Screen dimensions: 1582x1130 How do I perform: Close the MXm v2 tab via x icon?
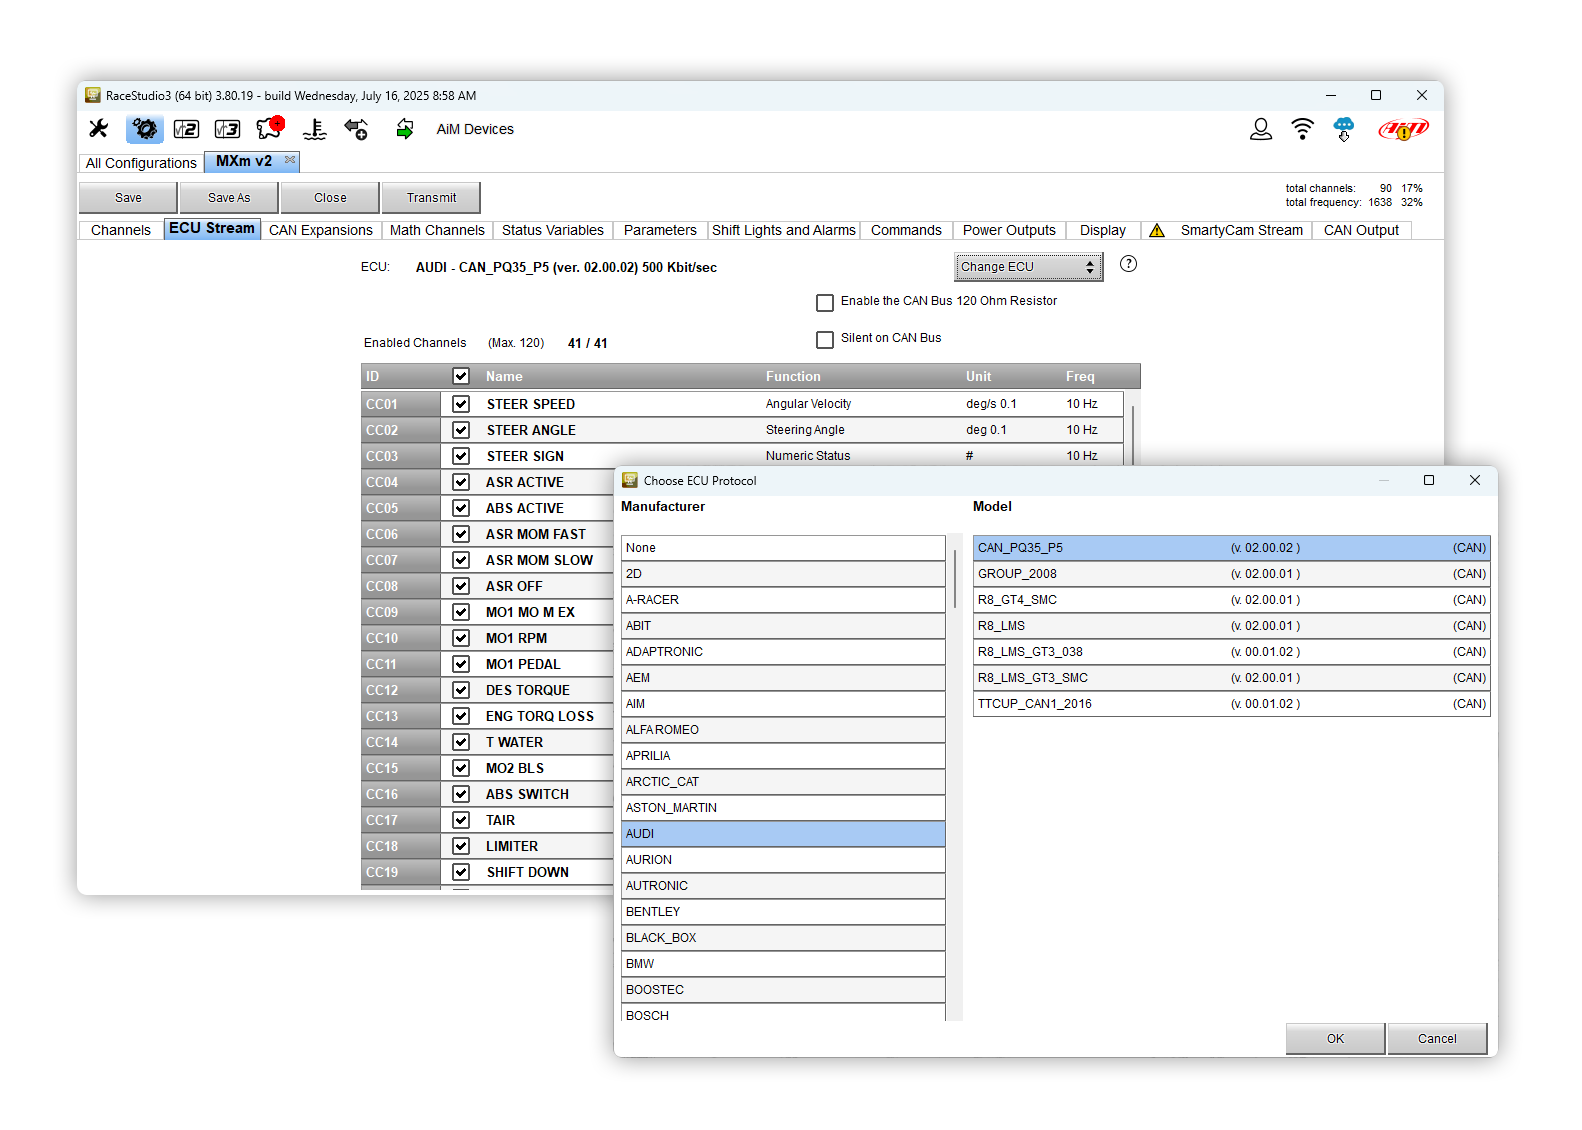tap(290, 160)
